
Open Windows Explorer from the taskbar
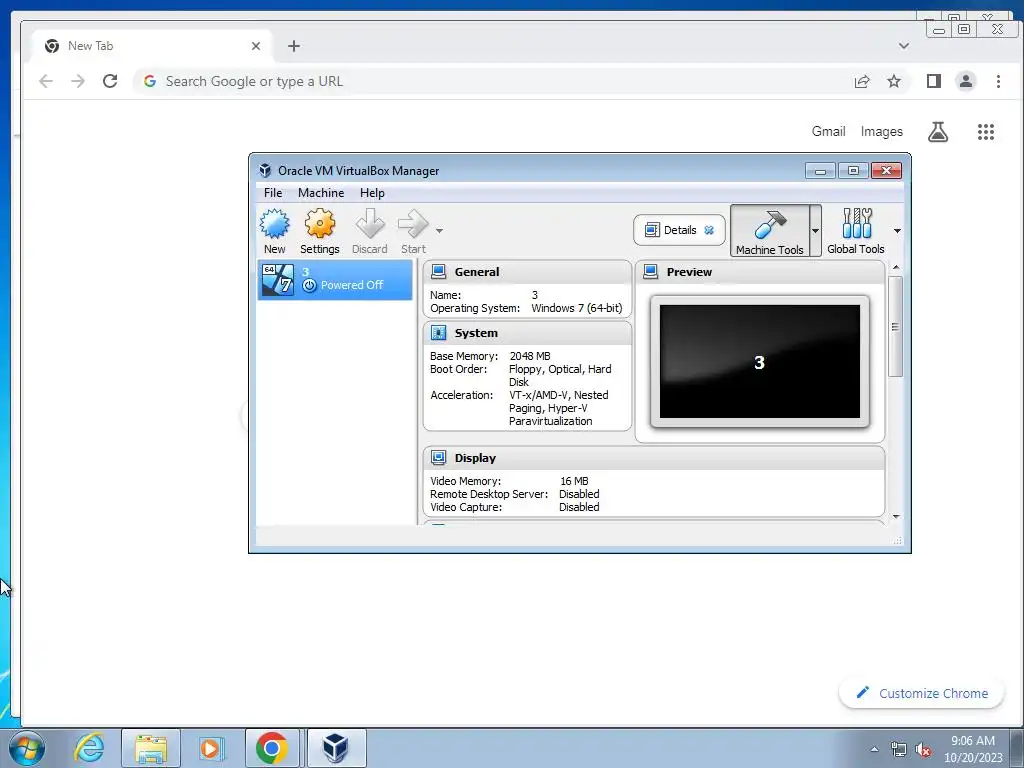(x=151, y=748)
